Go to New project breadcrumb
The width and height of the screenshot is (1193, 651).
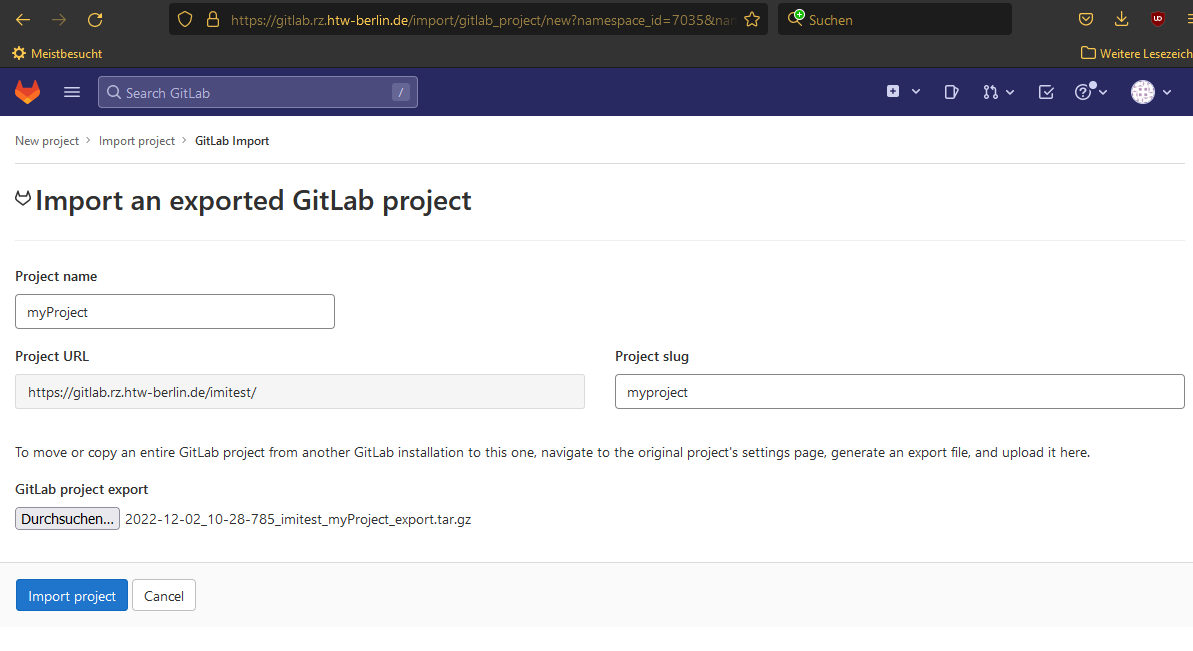click(47, 141)
